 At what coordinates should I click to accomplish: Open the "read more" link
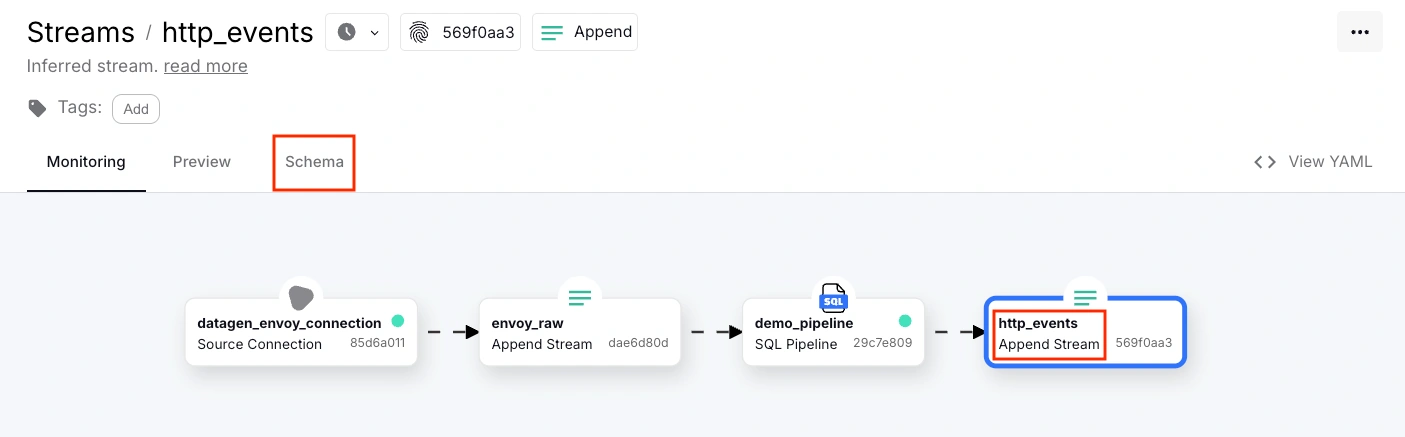[206, 66]
